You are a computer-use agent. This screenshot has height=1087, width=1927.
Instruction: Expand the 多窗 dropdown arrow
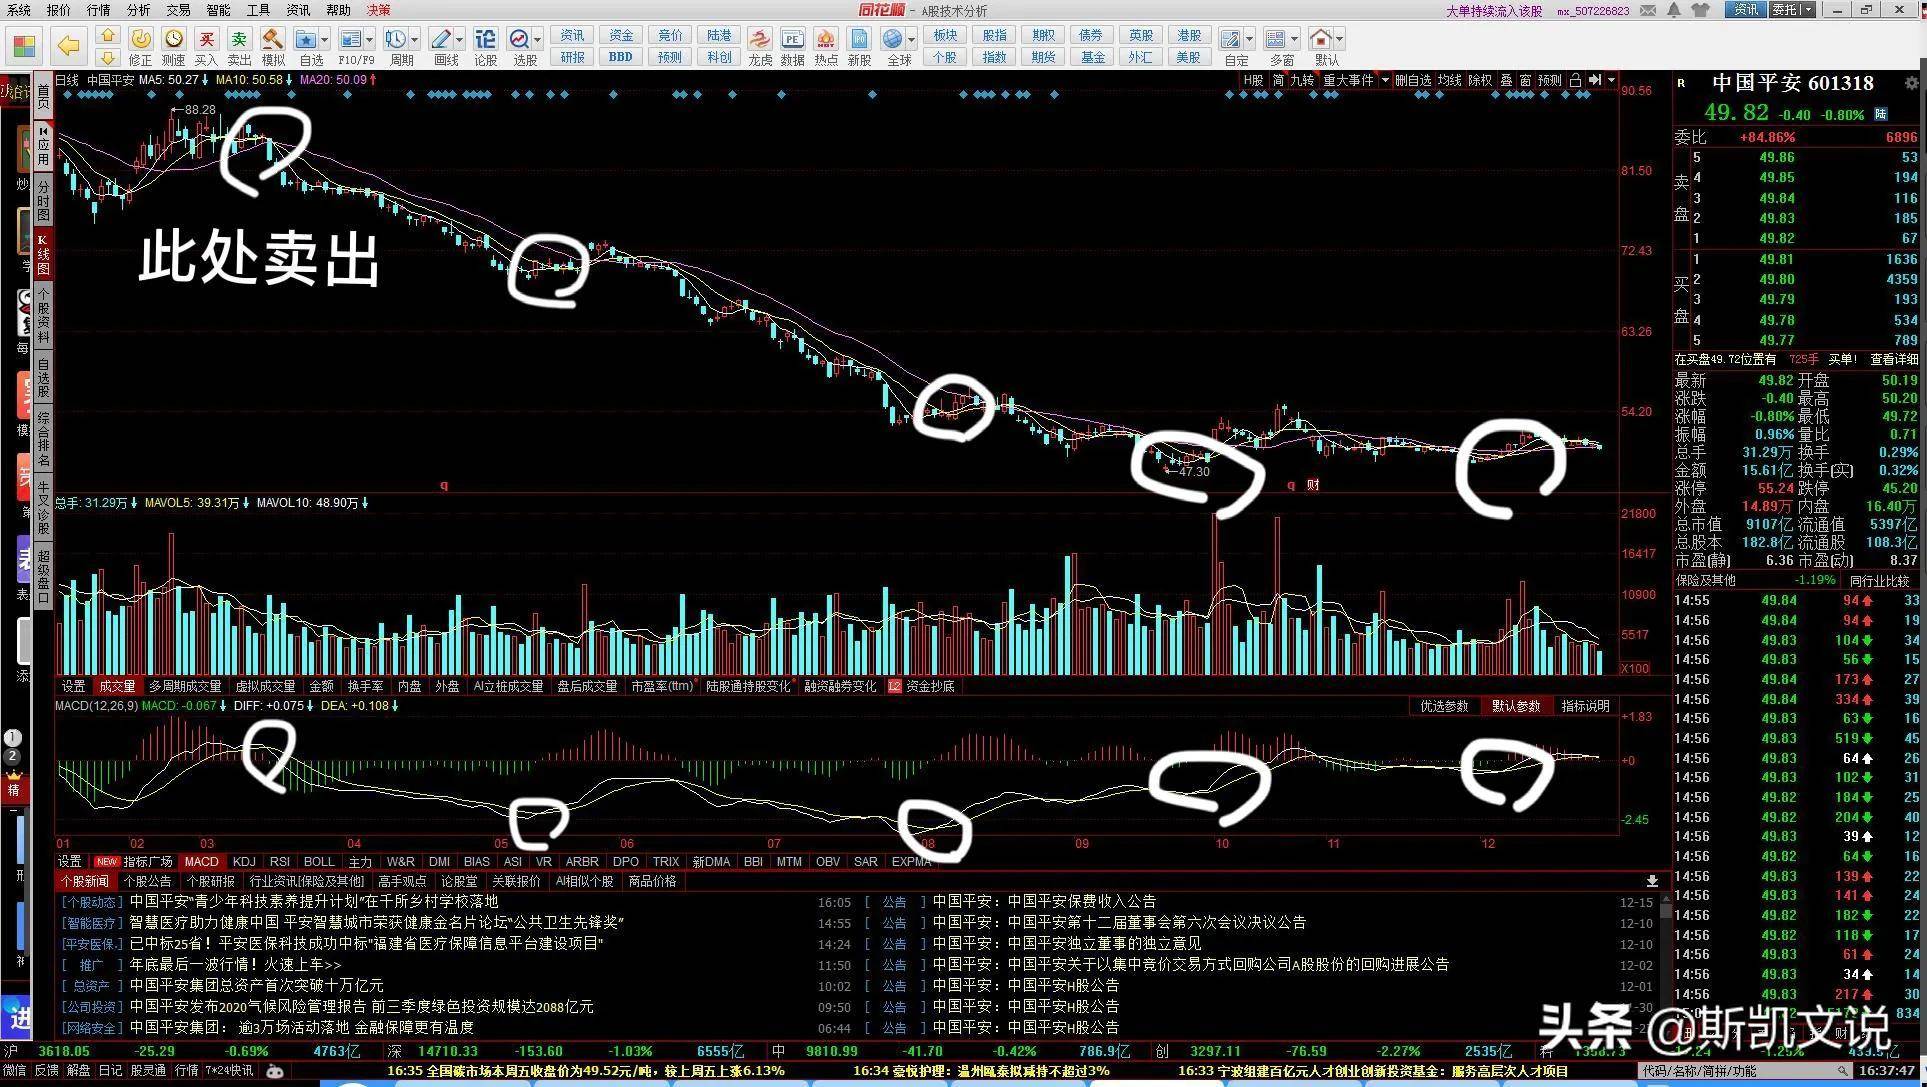pyautogui.click(x=1294, y=40)
